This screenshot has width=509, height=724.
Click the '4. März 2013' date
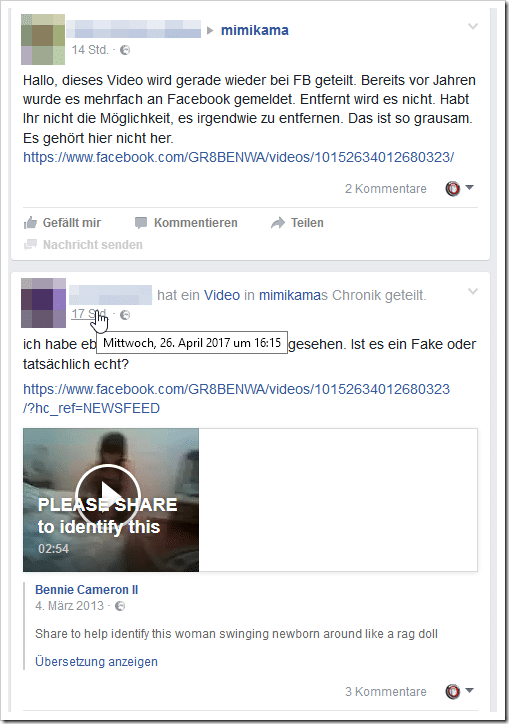pos(69,606)
